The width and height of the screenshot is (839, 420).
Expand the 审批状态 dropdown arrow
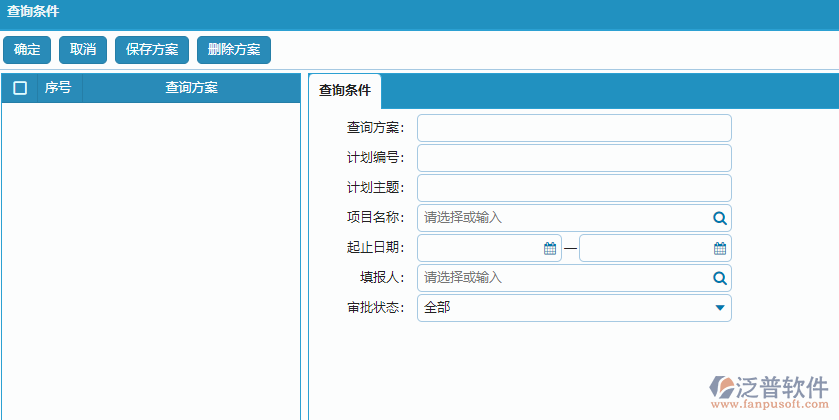tap(720, 308)
